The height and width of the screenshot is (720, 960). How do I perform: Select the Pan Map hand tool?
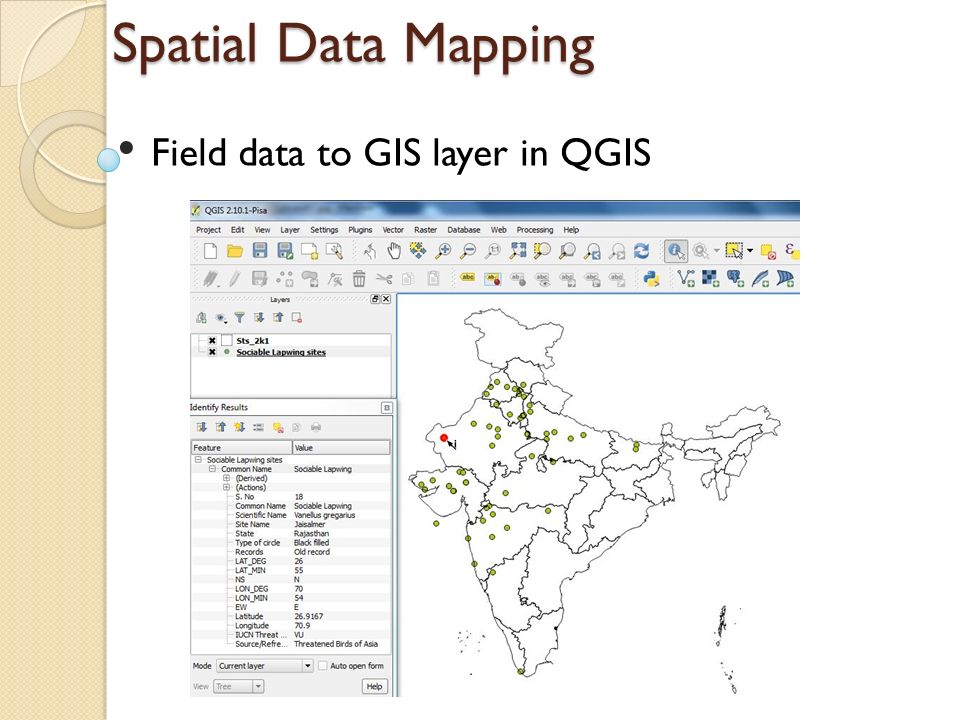click(x=394, y=250)
